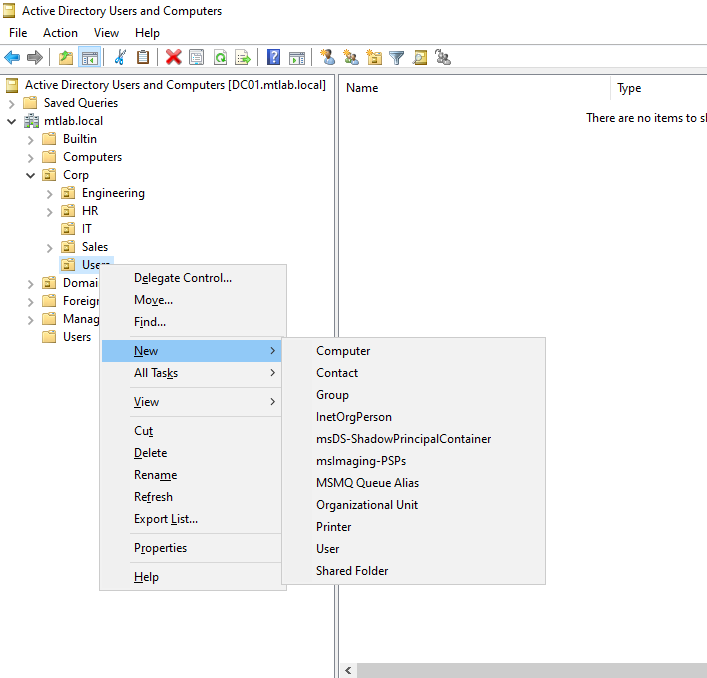Create new User from submenu
The image size is (707, 678).
click(x=413, y=549)
